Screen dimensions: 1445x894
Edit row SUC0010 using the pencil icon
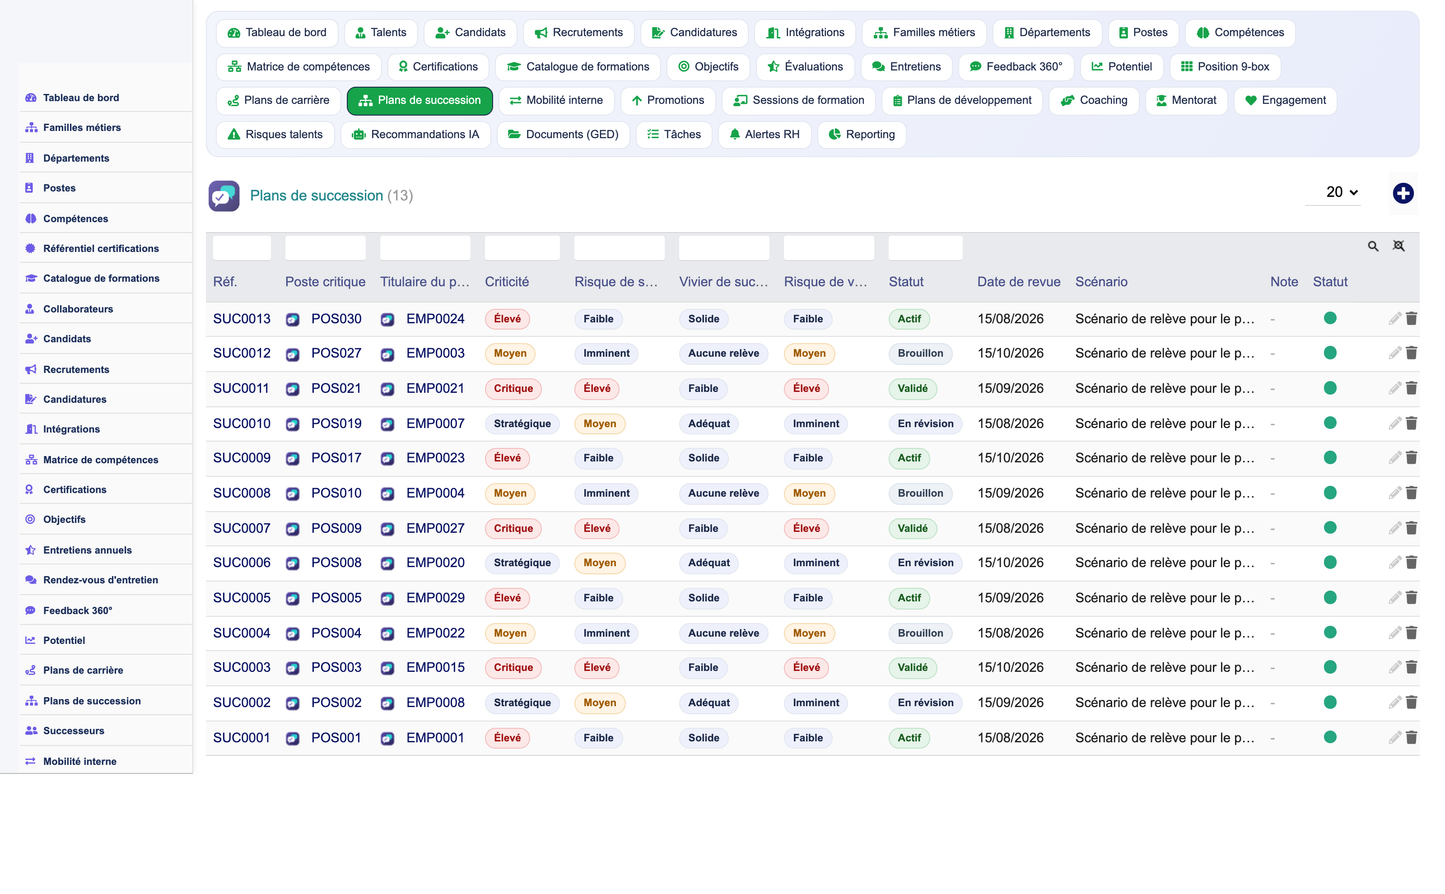coord(1394,423)
